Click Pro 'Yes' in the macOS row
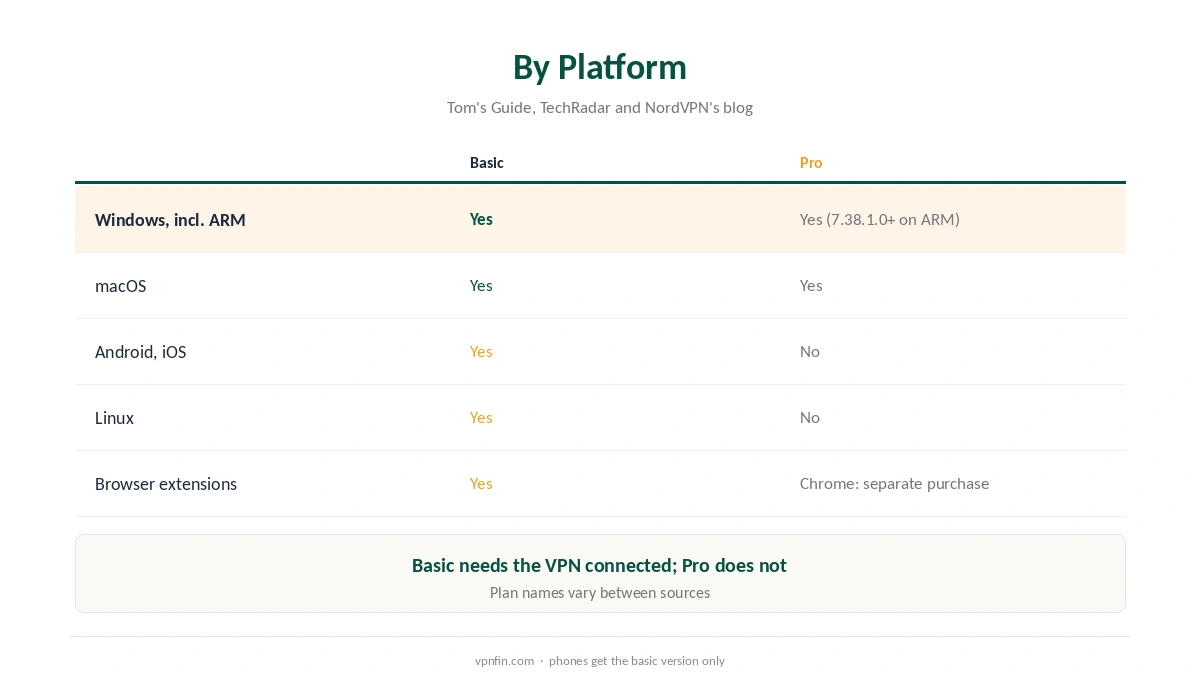This screenshot has width=1200, height=680. click(x=811, y=285)
